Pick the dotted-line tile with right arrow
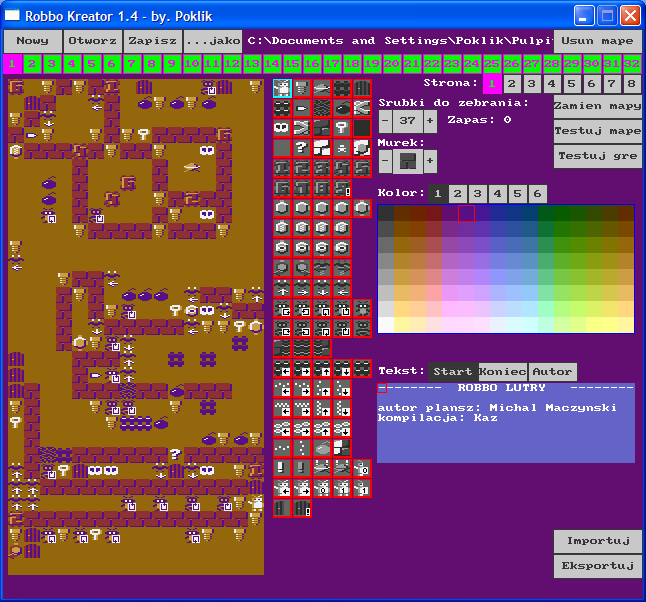The height and width of the screenshot is (602, 646). [302, 388]
